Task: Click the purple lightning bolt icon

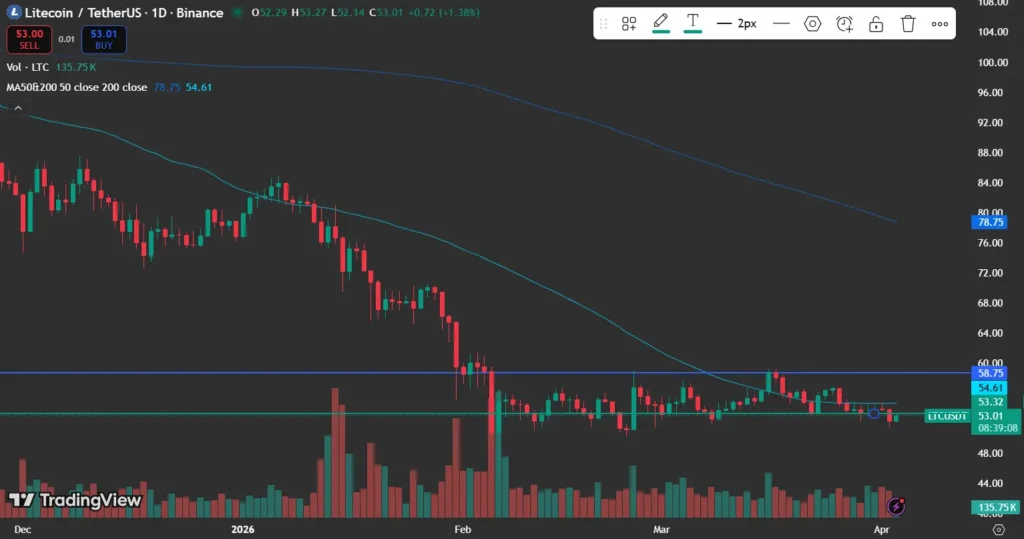Action: (x=896, y=506)
